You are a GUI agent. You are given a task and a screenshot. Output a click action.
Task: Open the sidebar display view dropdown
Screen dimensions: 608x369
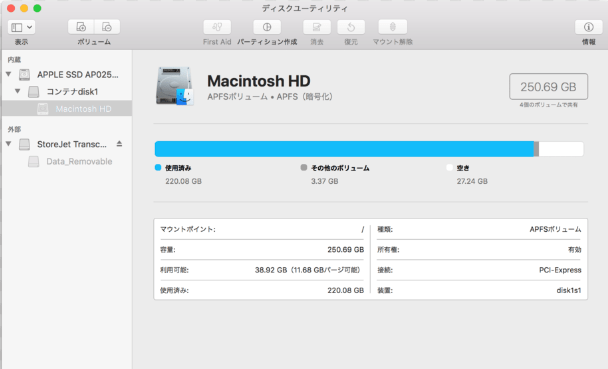pos(21,27)
